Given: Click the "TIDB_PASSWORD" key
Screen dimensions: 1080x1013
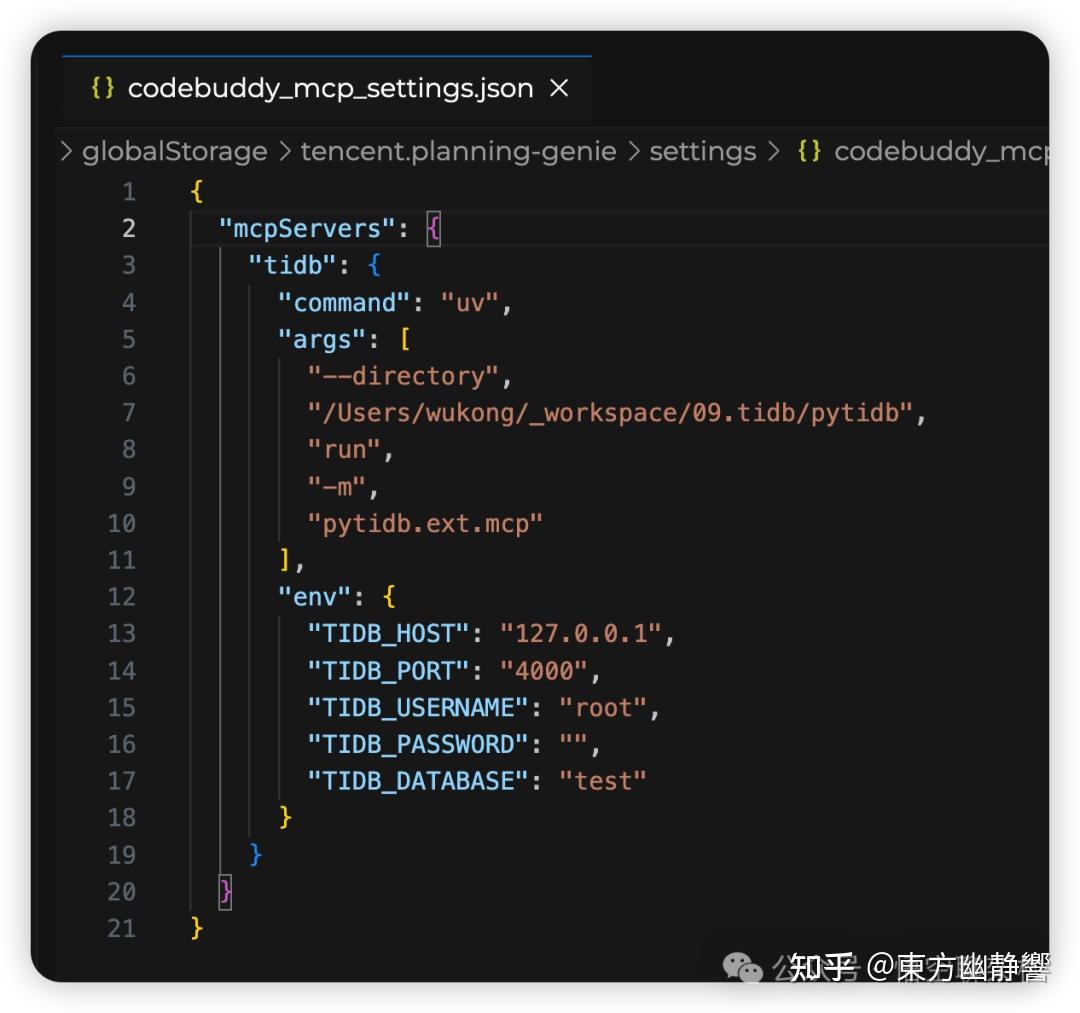Looking at the screenshot, I should pos(417,744).
